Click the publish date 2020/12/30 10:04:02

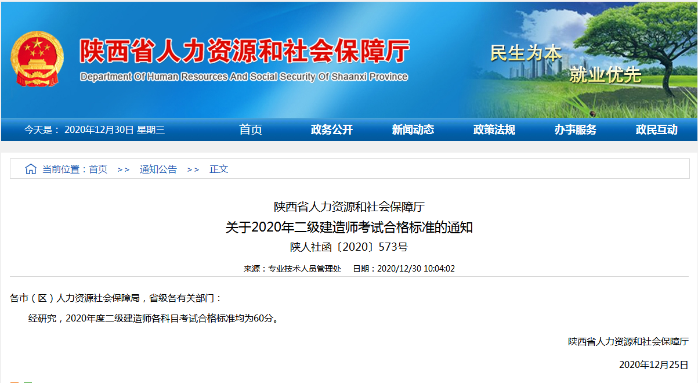[x=416, y=269]
